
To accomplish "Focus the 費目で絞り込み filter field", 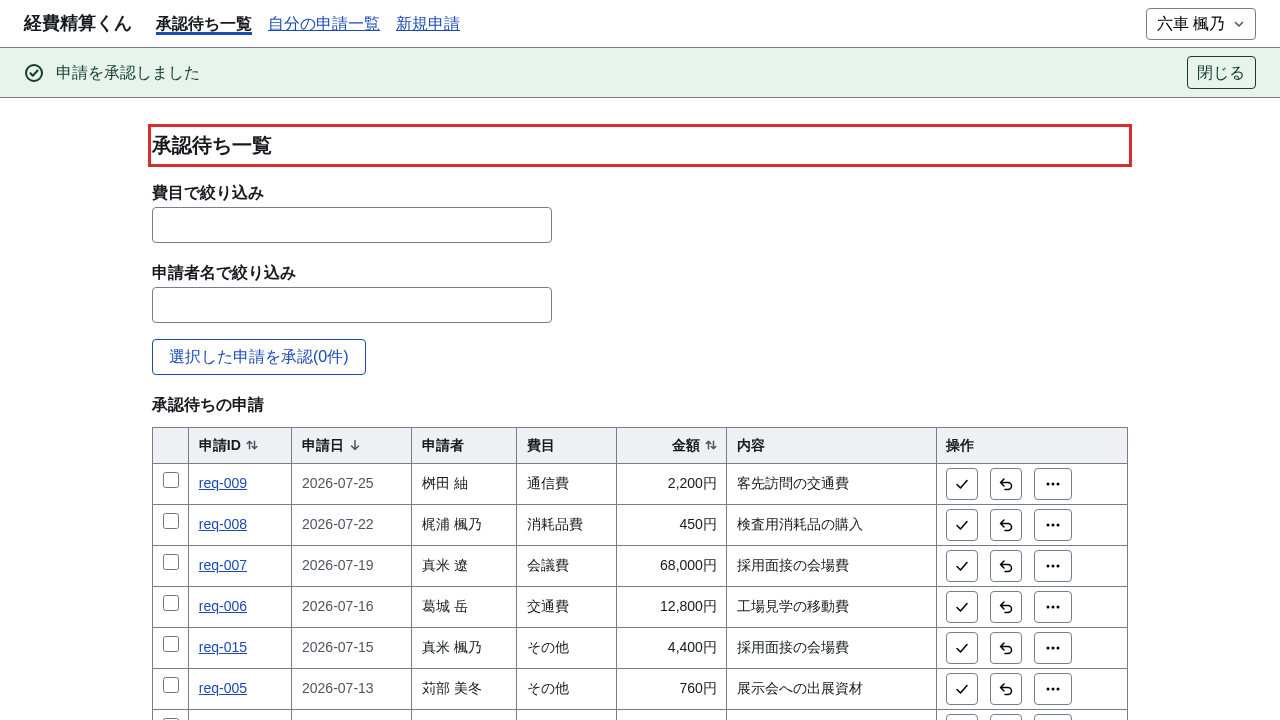I will (352, 225).
